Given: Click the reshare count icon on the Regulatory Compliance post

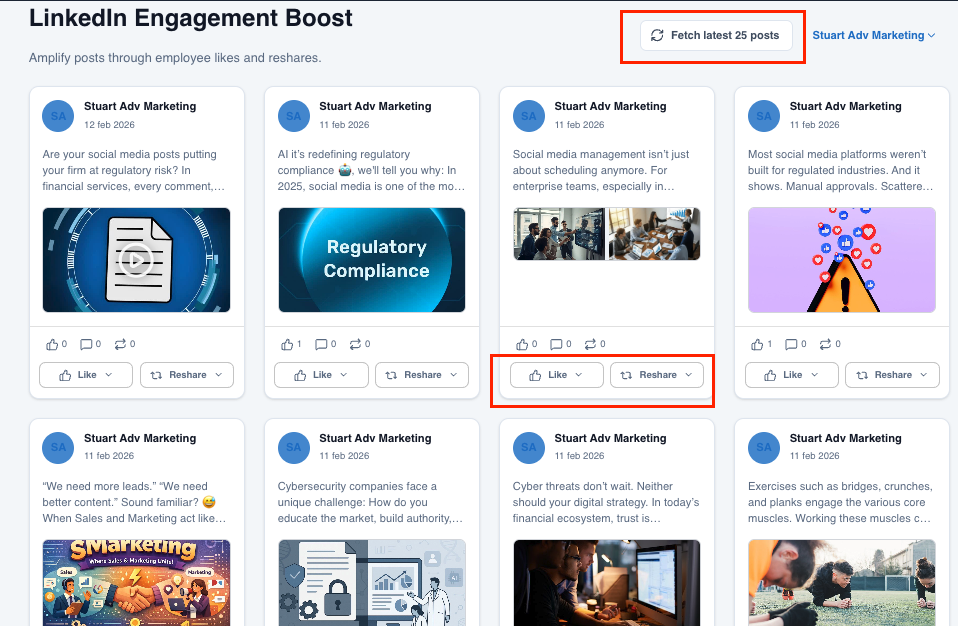Looking at the screenshot, I should (x=355, y=343).
